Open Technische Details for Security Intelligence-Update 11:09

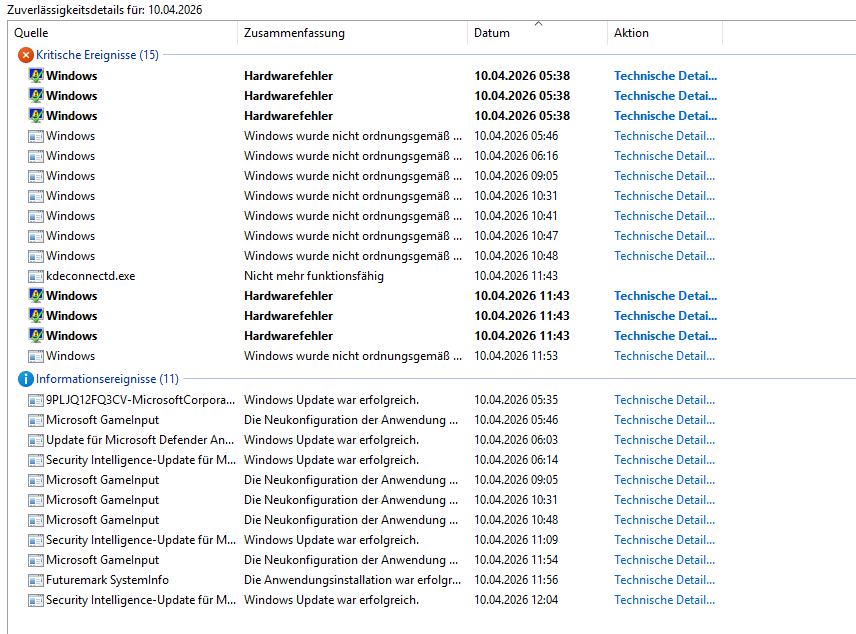664,540
